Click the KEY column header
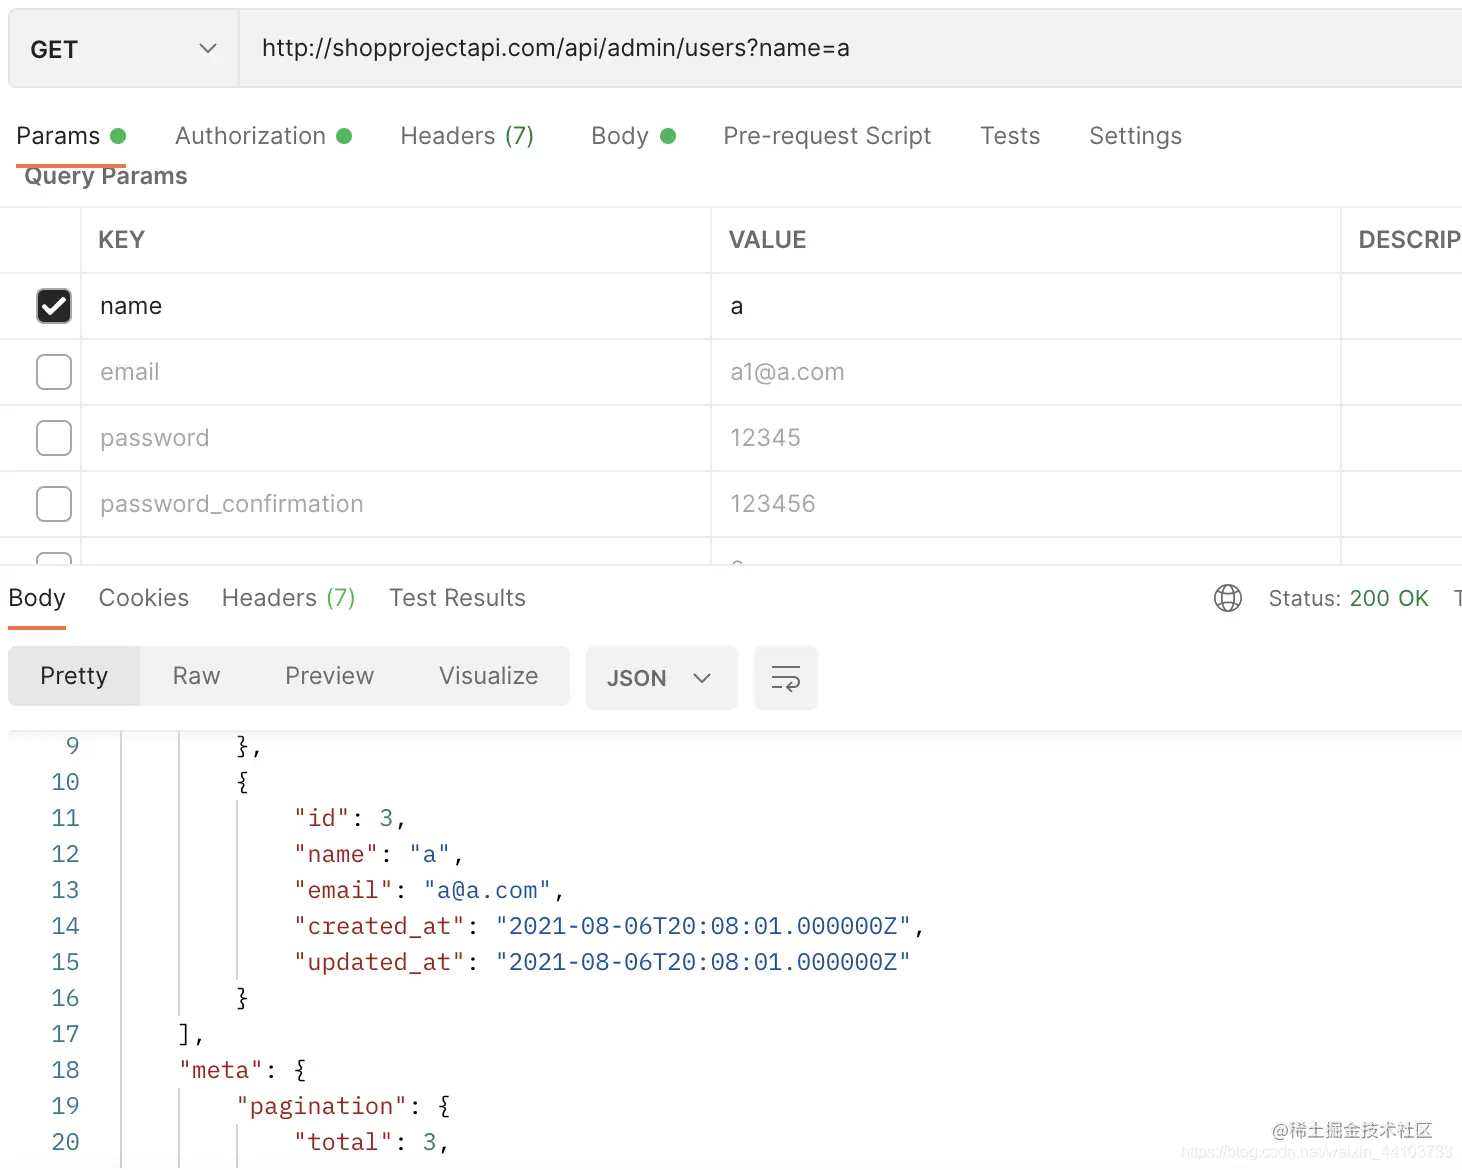Image resolution: width=1462 pixels, height=1170 pixels. point(121,240)
